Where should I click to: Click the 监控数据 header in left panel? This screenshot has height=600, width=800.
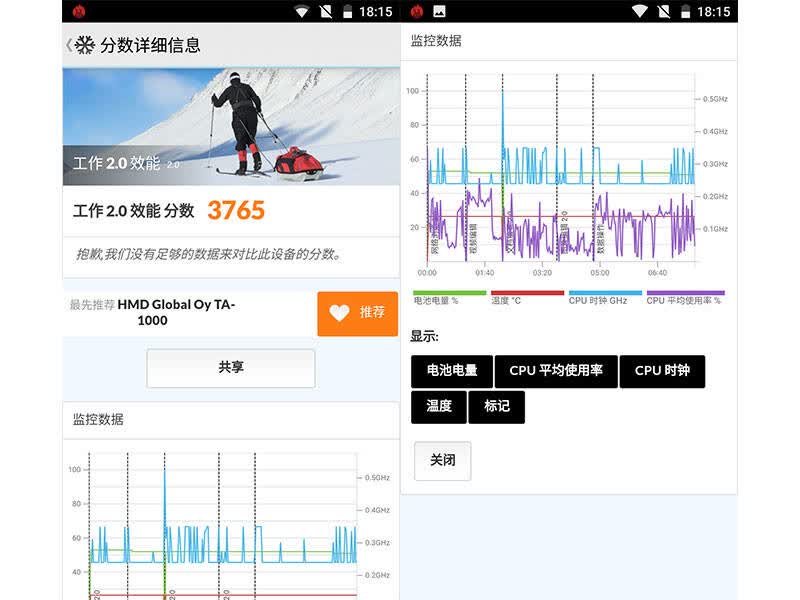click(98, 420)
